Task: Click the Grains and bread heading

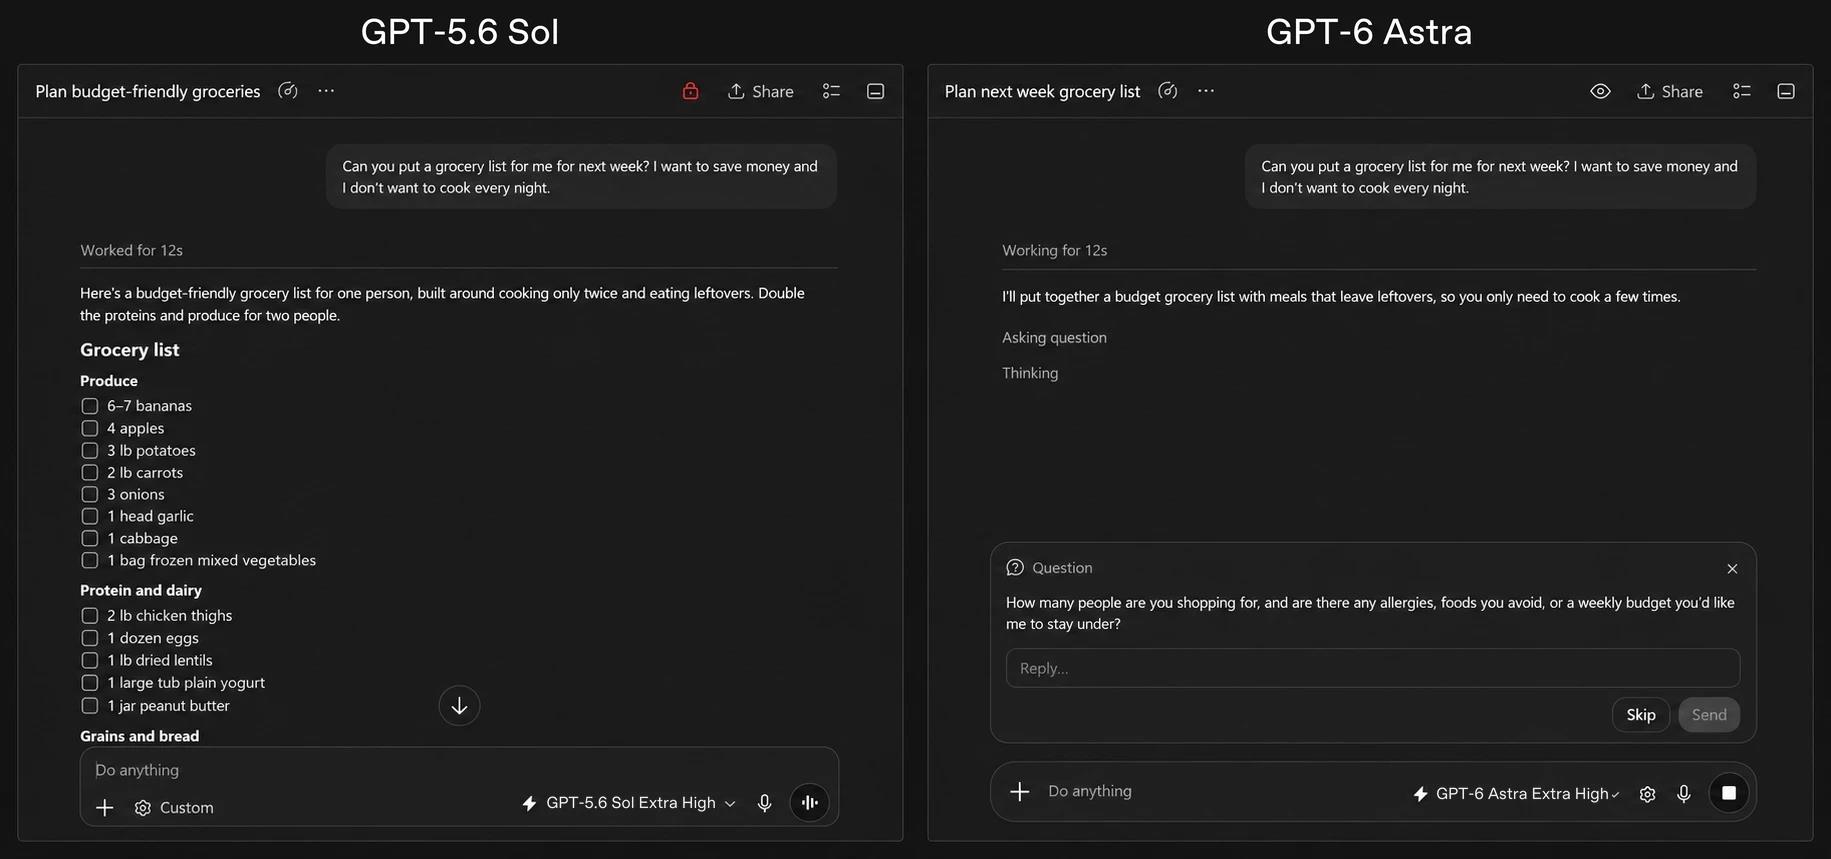Action: [x=140, y=736]
